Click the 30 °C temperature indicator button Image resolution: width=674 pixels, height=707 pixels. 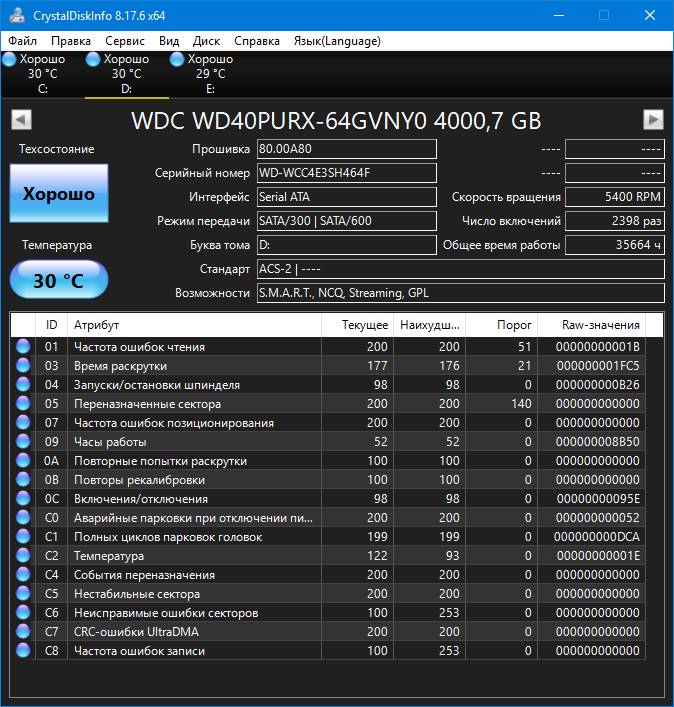click(x=59, y=280)
